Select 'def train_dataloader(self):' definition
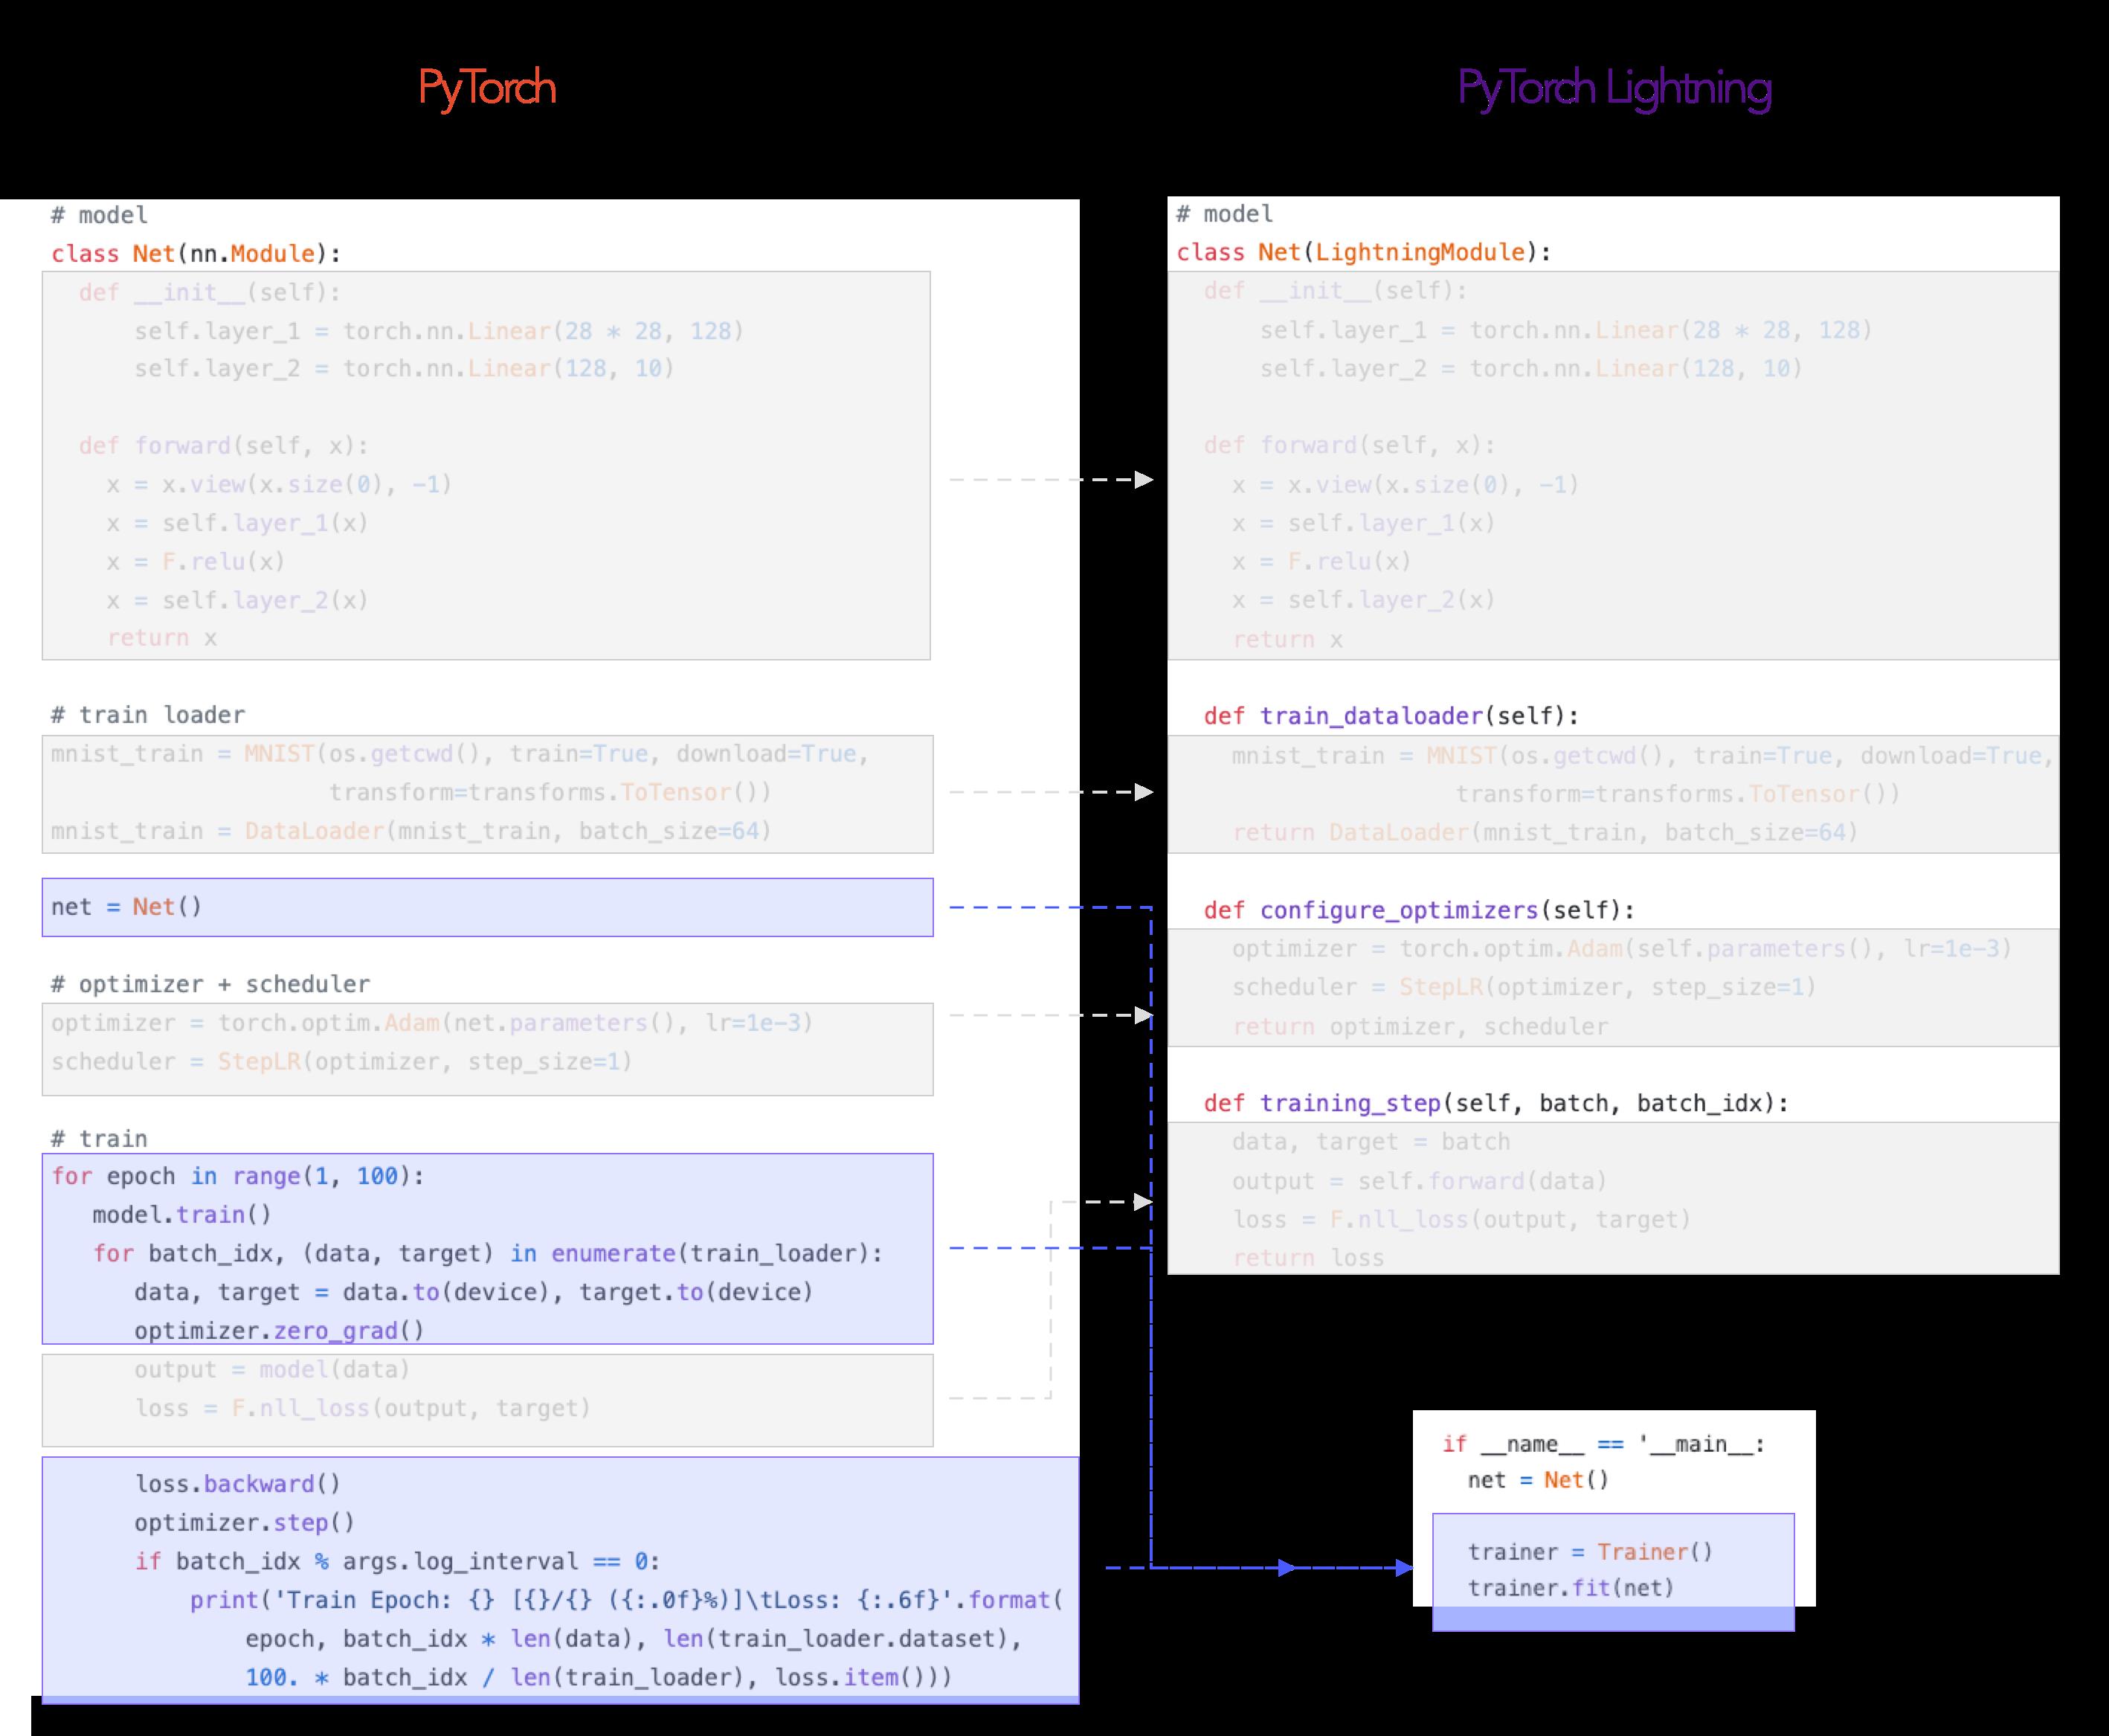 [1392, 717]
